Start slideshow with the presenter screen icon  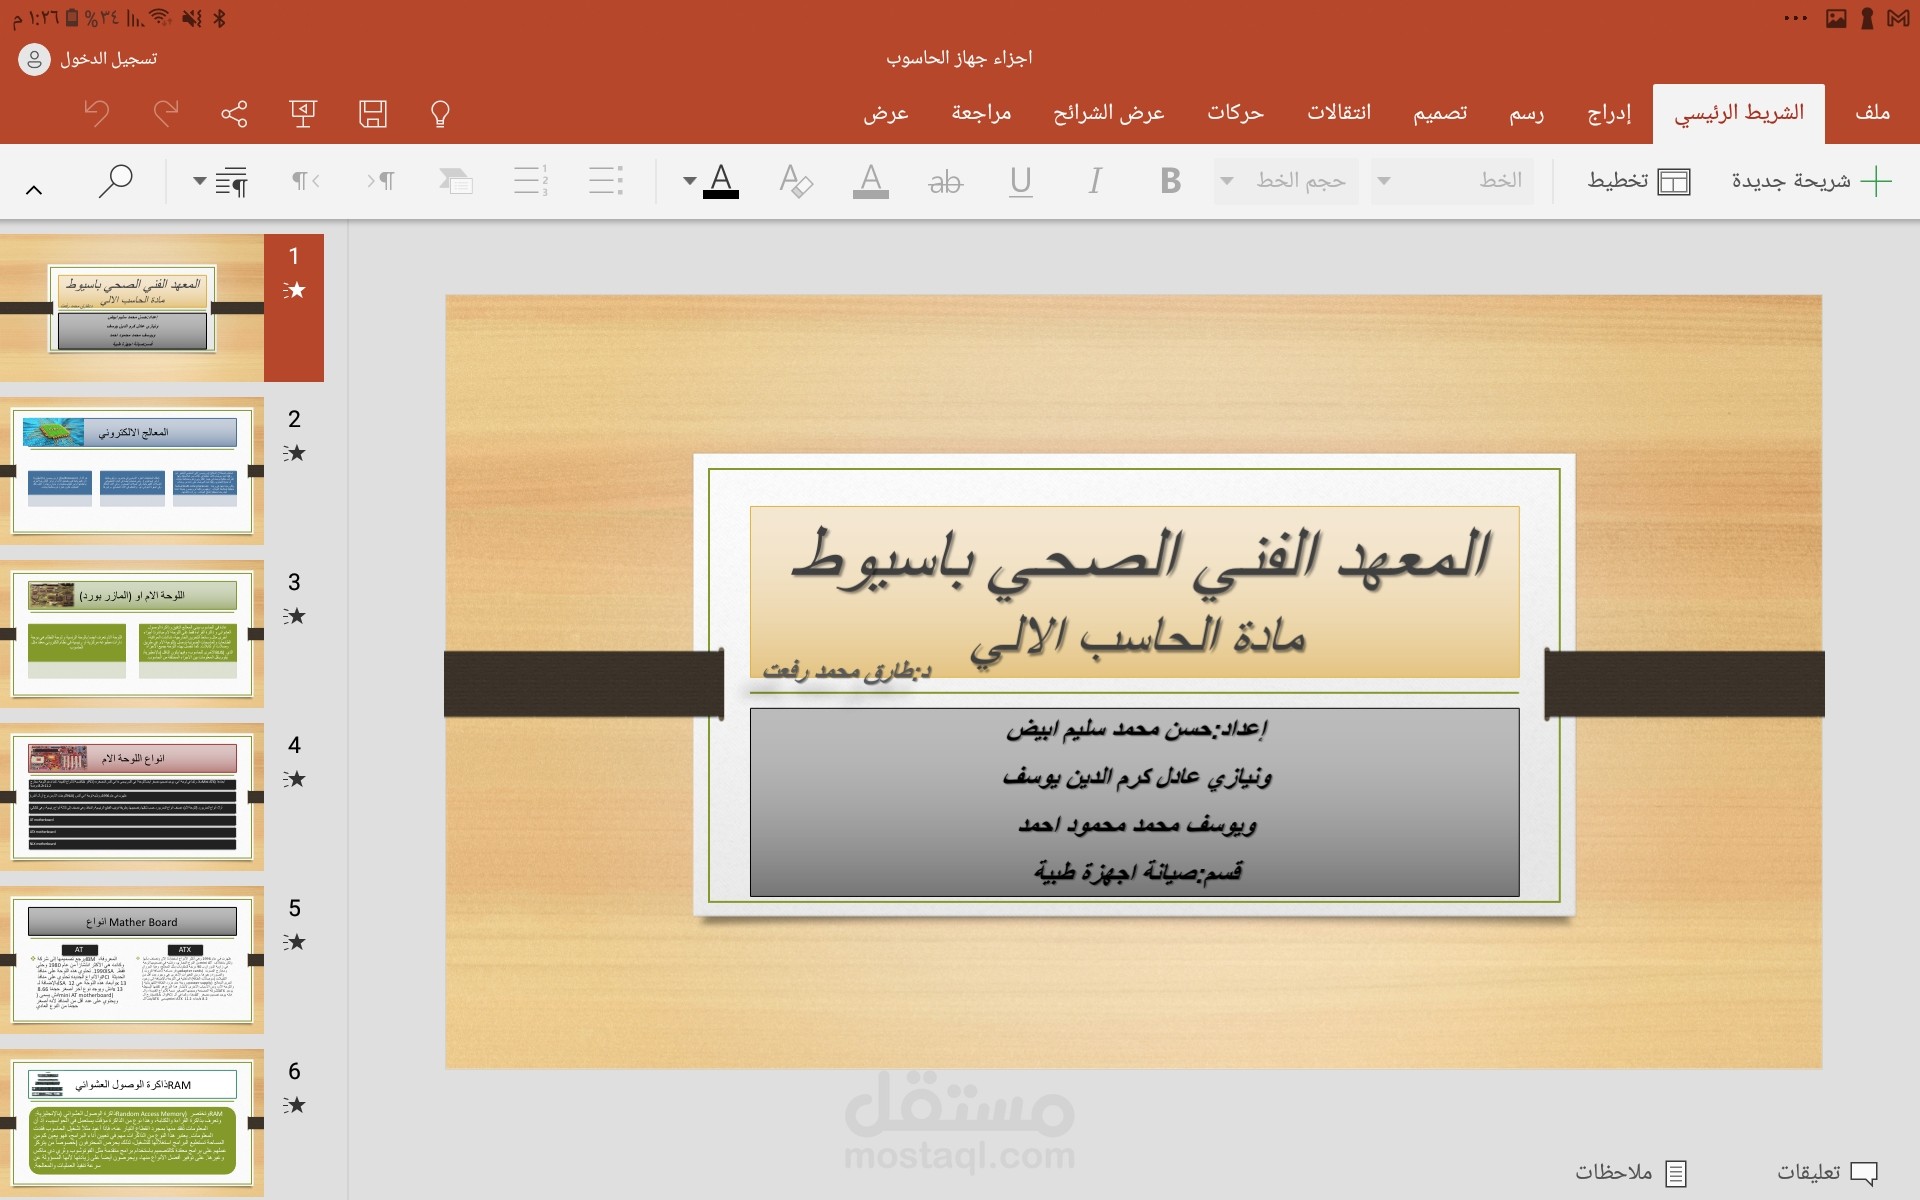coord(303,113)
